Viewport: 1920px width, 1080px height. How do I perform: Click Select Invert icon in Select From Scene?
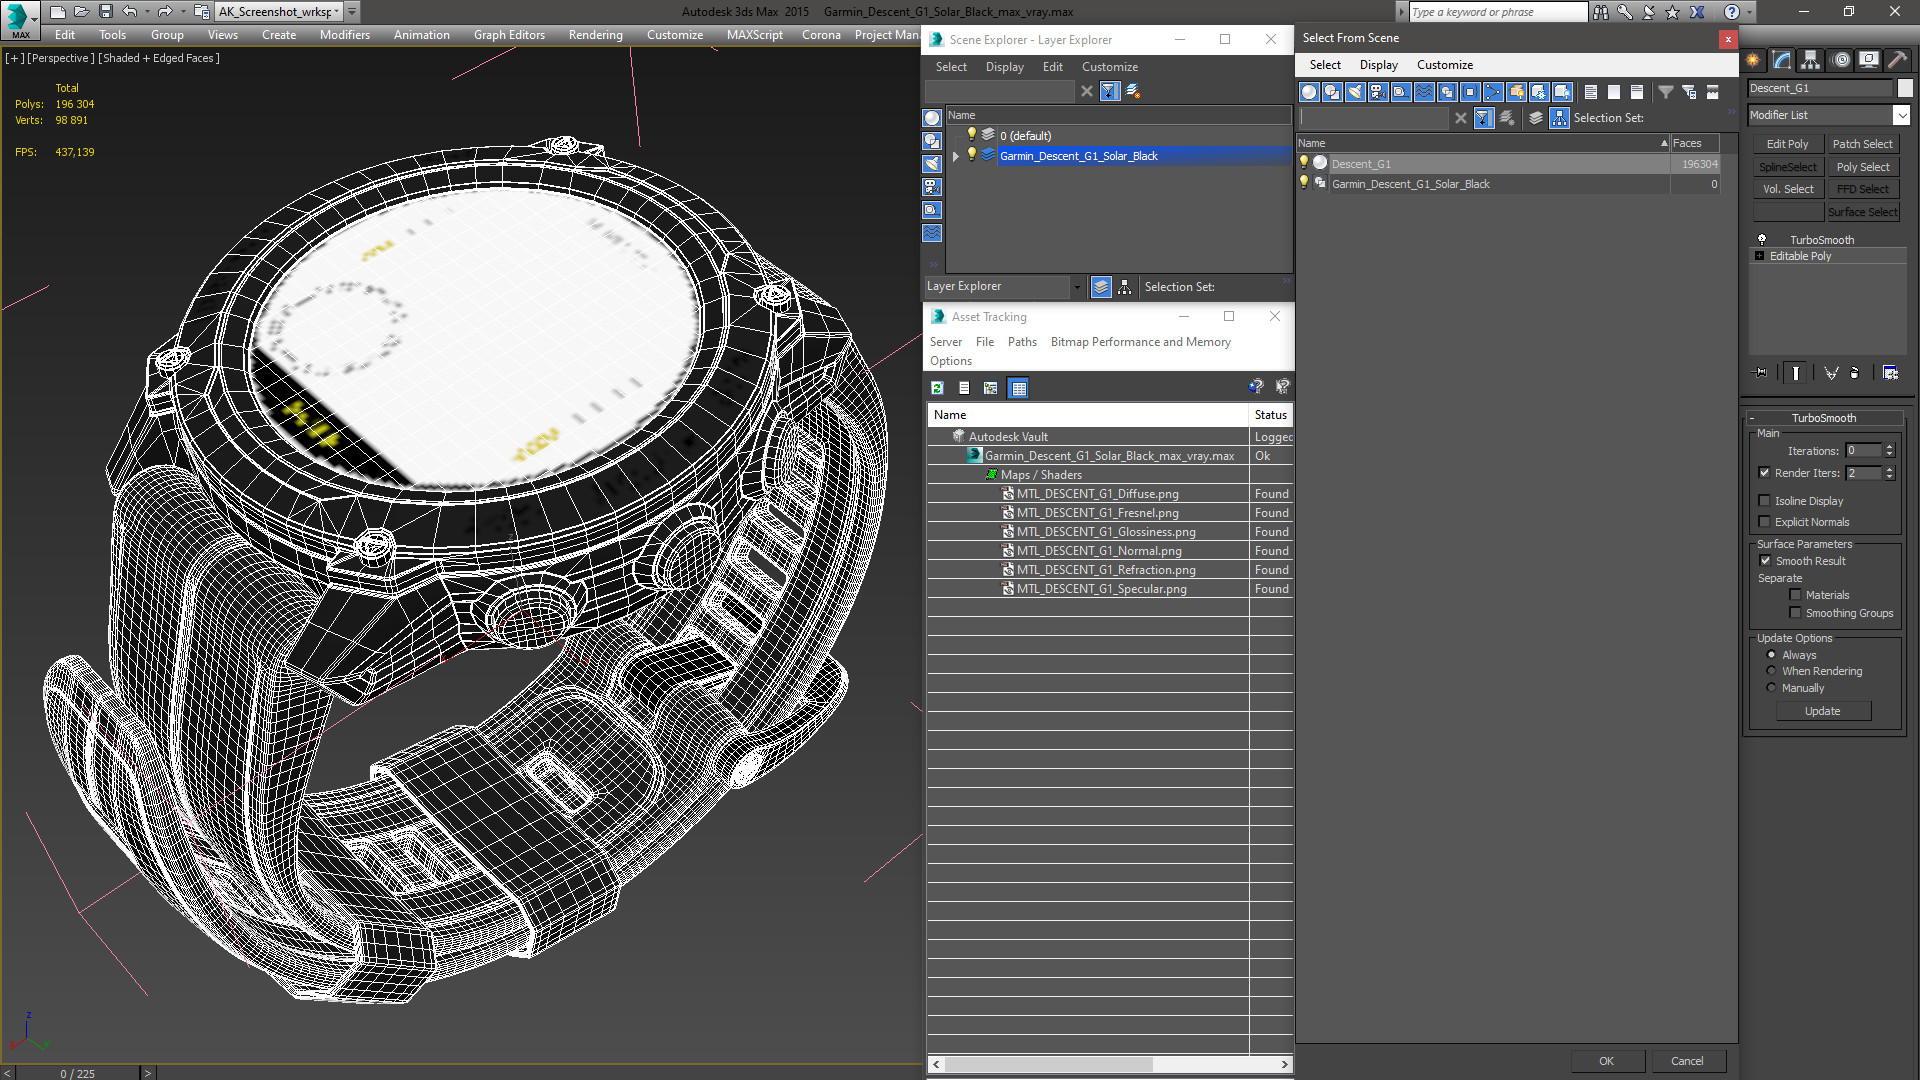tap(1637, 92)
